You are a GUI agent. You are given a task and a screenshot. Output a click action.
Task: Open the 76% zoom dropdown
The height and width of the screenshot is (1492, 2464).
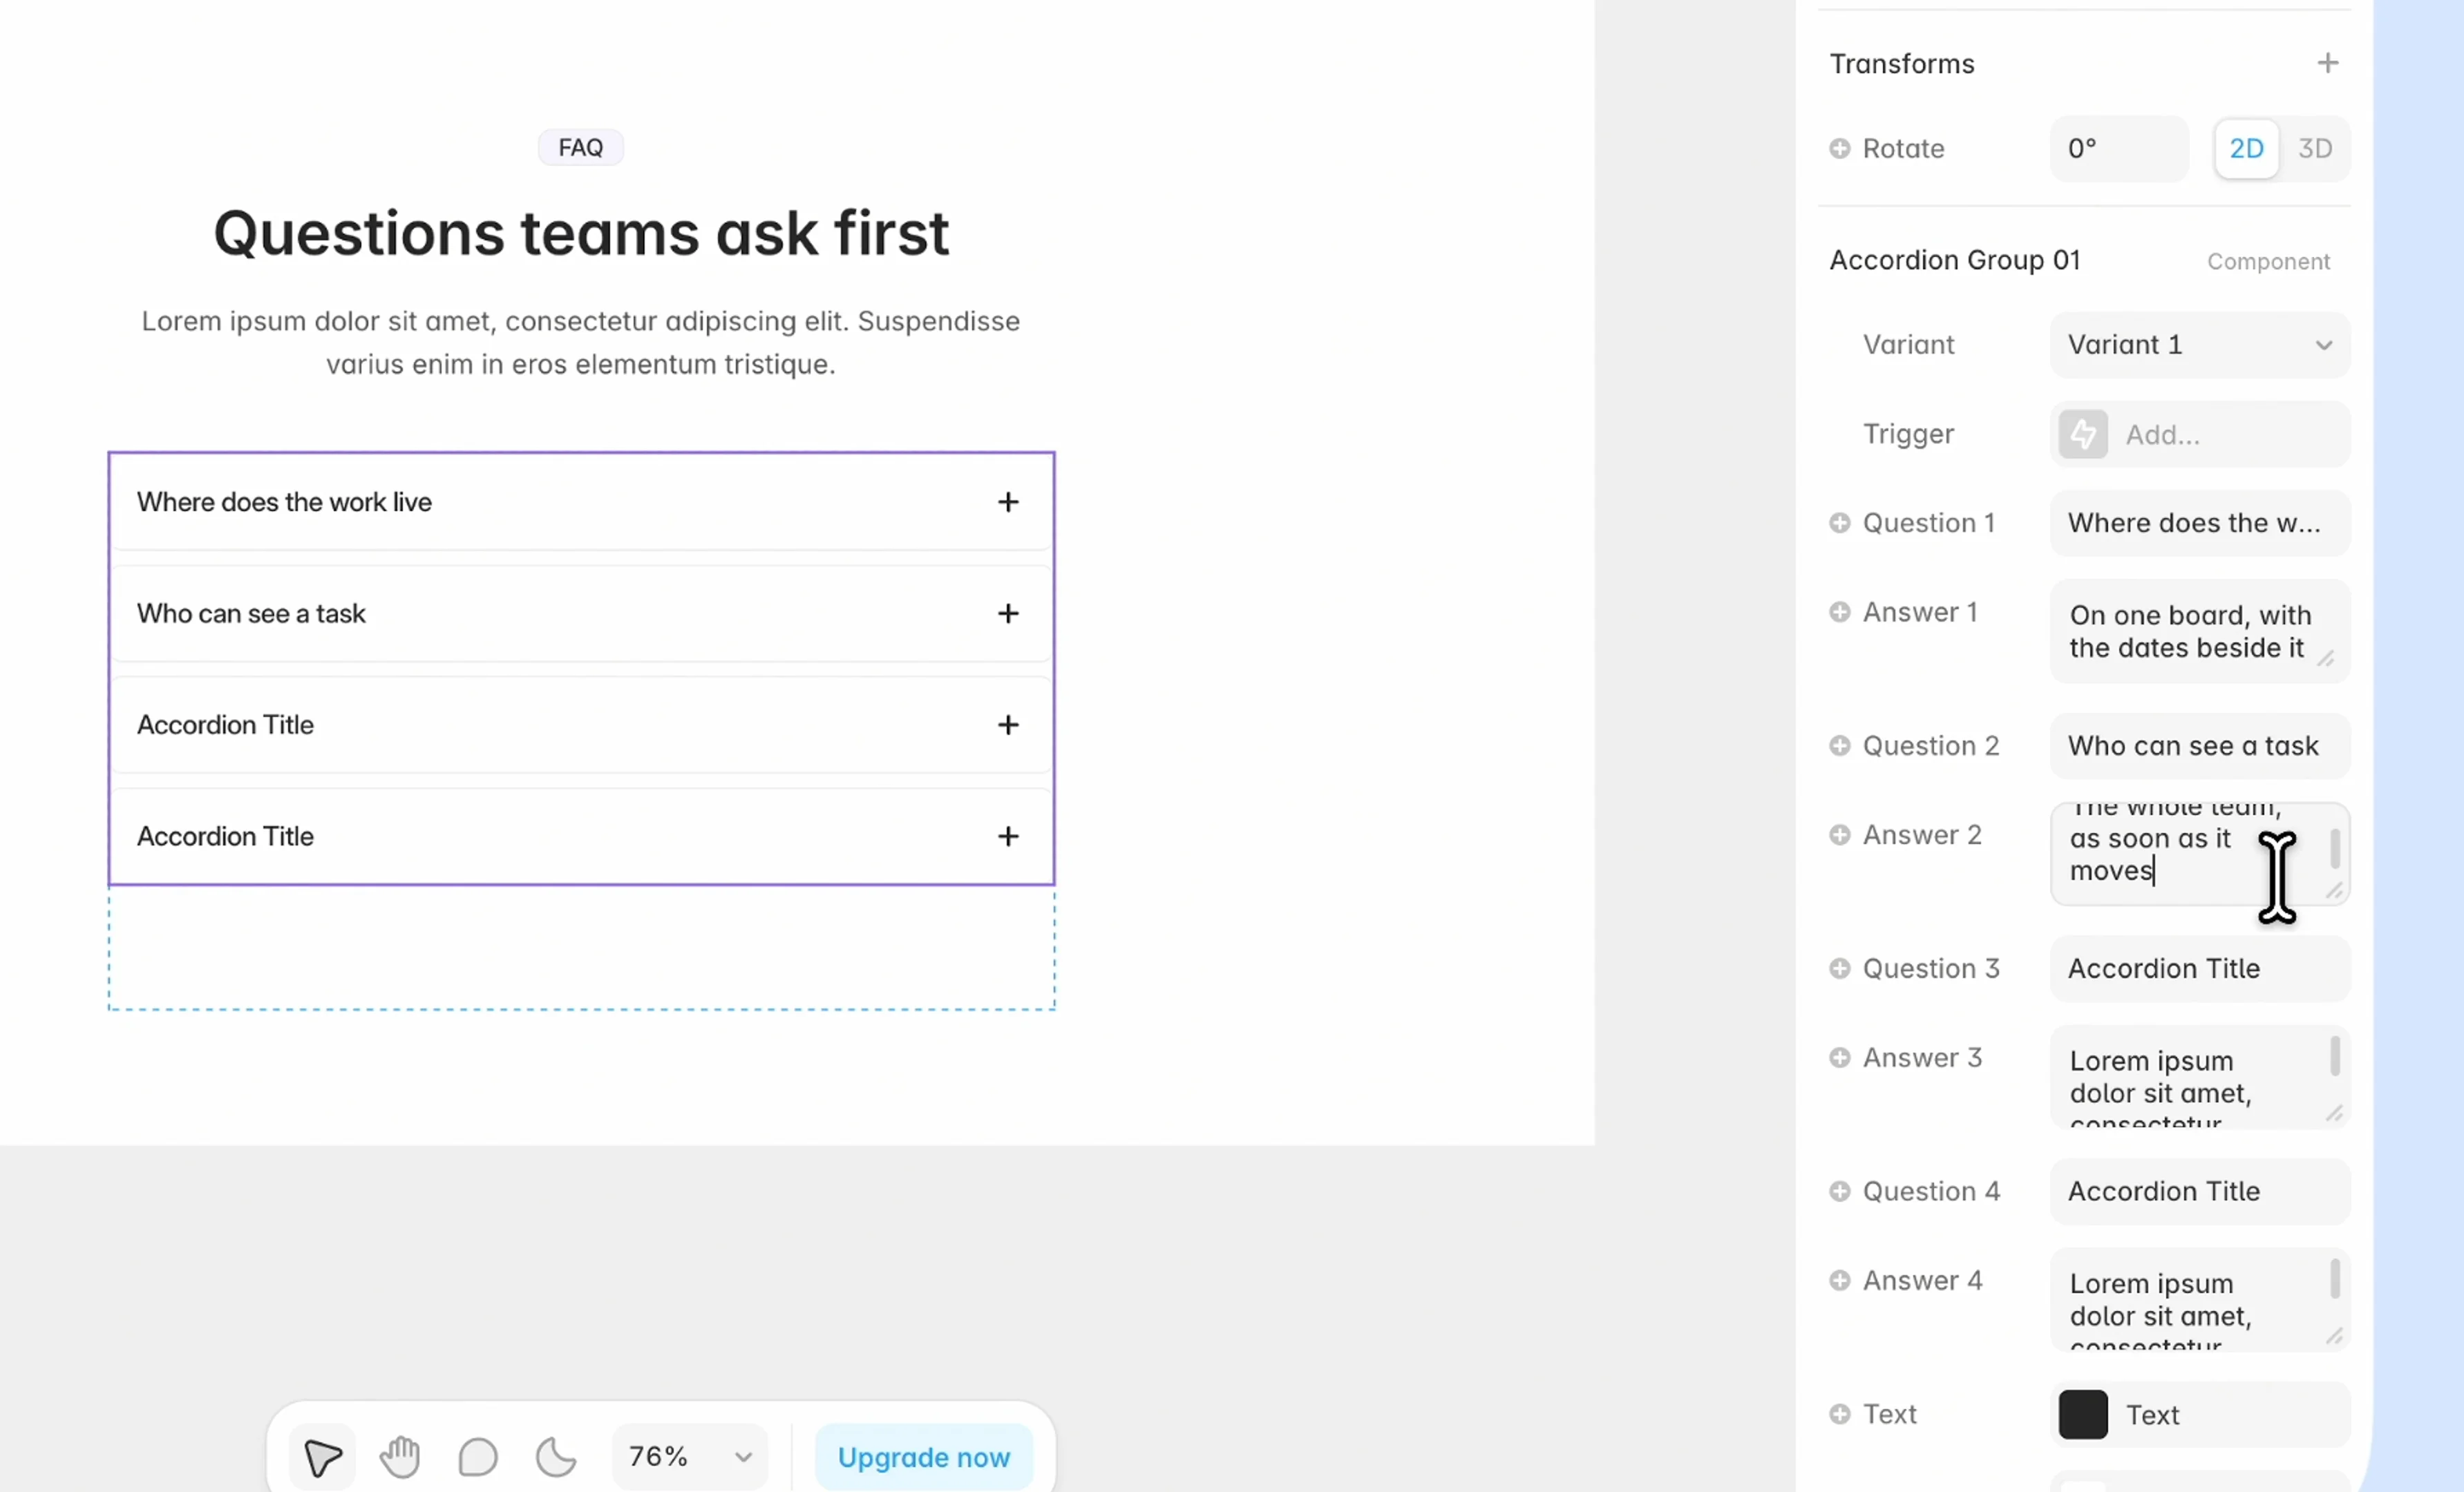click(x=690, y=1457)
